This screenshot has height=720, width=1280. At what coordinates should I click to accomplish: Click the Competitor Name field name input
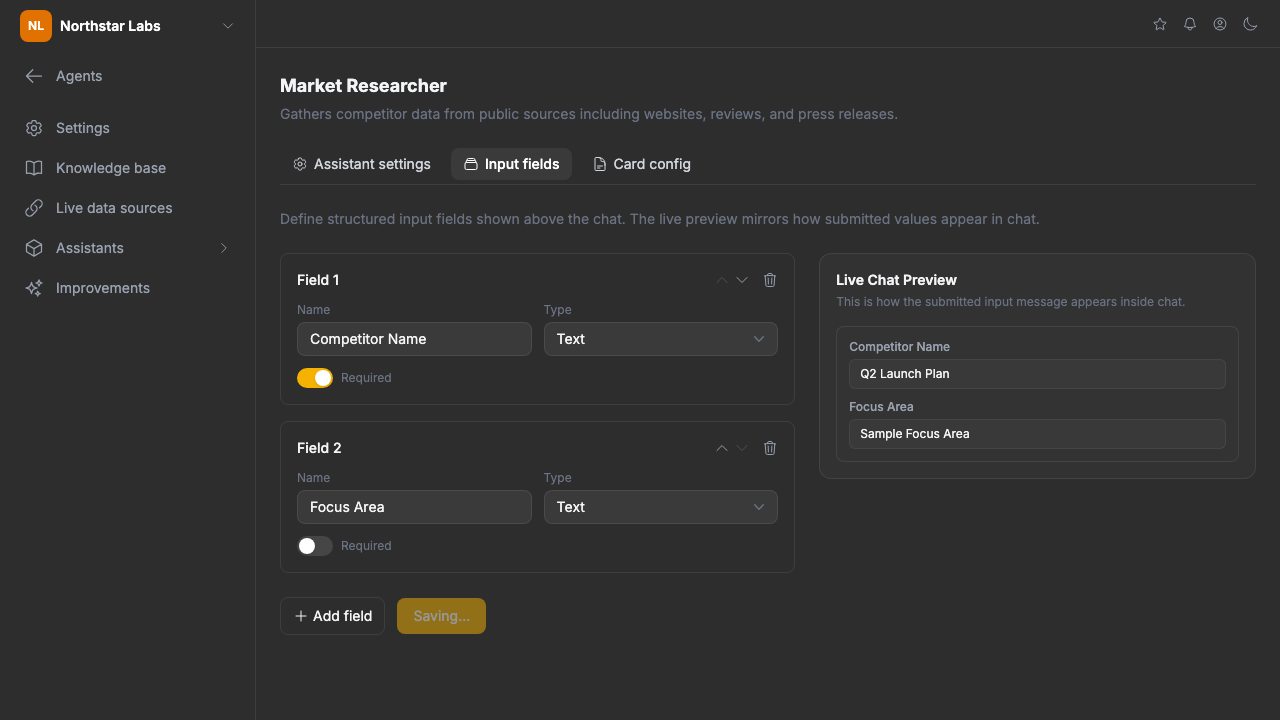[414, 339]
